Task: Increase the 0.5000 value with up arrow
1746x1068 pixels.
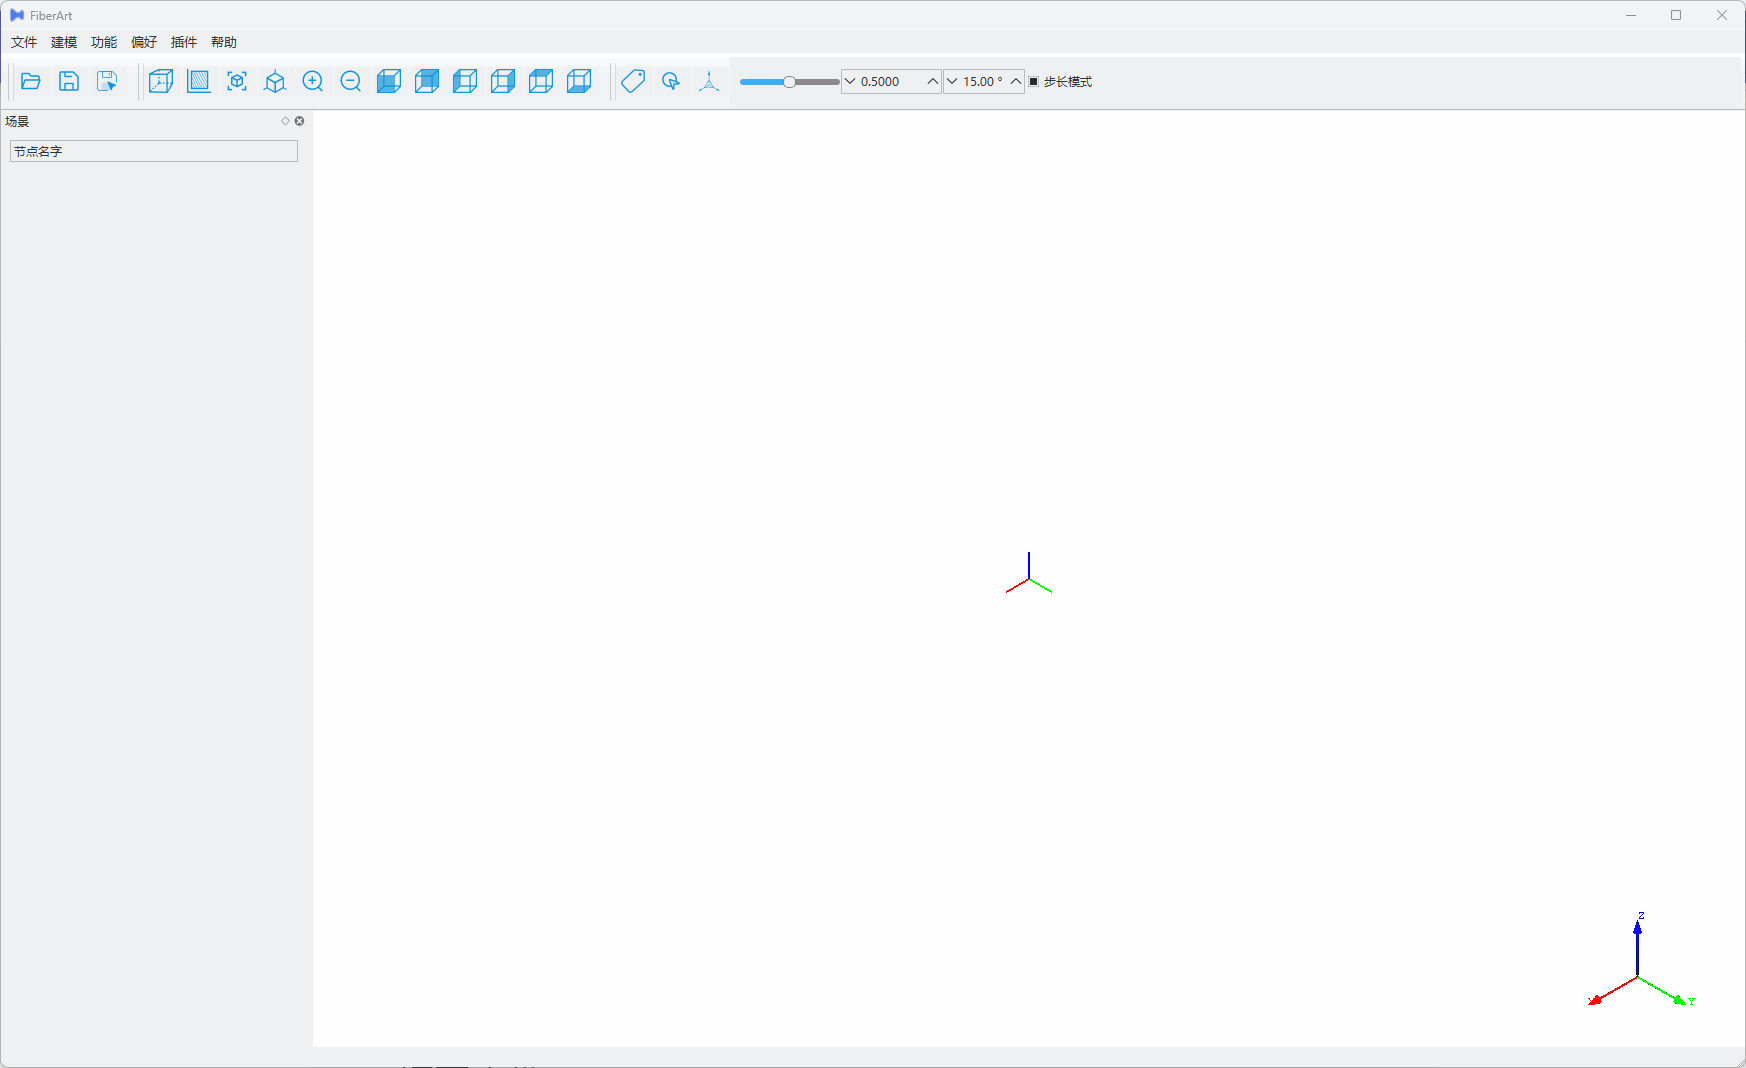Action: [932, 82]
